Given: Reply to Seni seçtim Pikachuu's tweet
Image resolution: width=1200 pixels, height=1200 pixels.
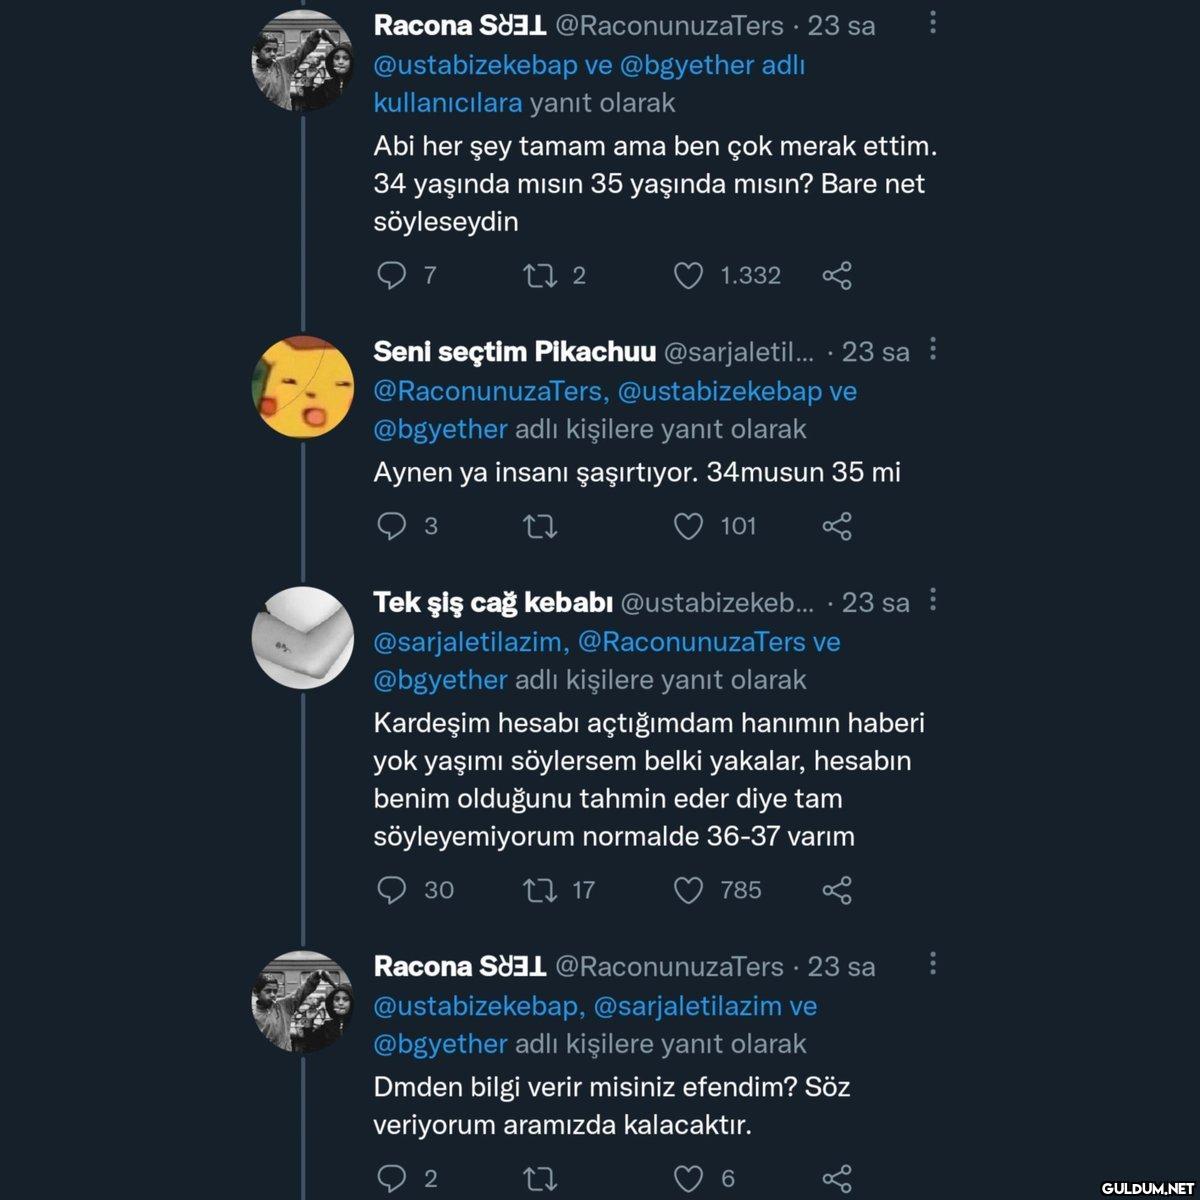Looking at the screenshot, I should [391, 526].
